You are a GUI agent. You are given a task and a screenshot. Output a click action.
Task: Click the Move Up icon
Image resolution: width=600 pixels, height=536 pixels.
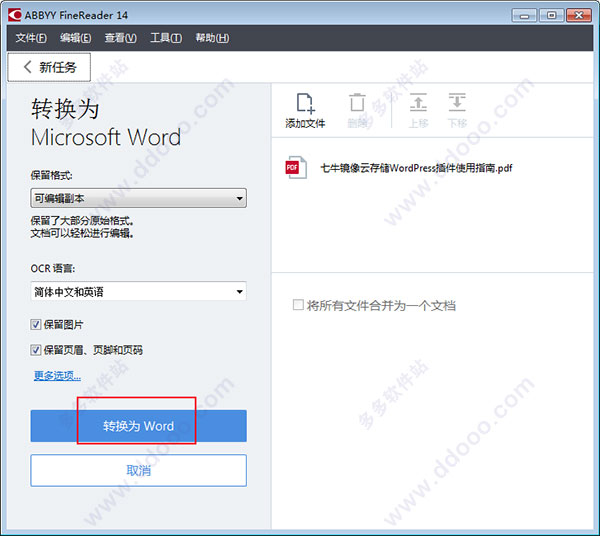click(x=418, y=102)
